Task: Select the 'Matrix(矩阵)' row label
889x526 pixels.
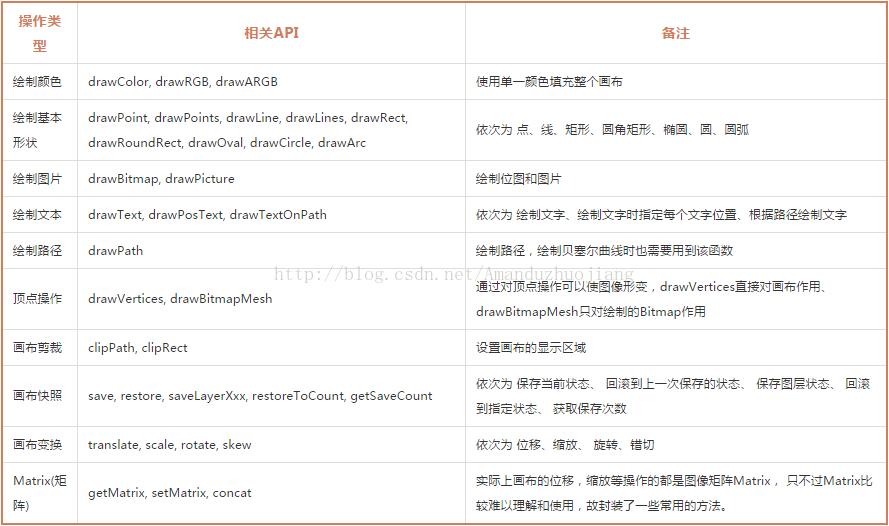Action: click(x=40, y=493)
